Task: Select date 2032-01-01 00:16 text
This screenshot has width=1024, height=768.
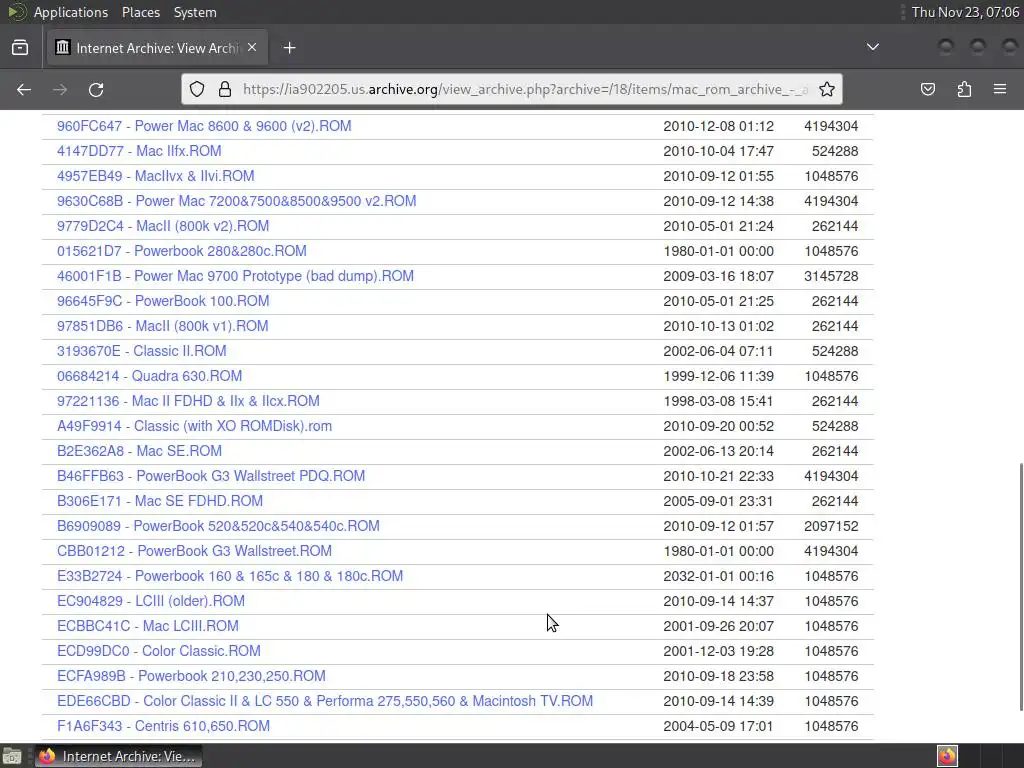Action: (x=718, y=576)
